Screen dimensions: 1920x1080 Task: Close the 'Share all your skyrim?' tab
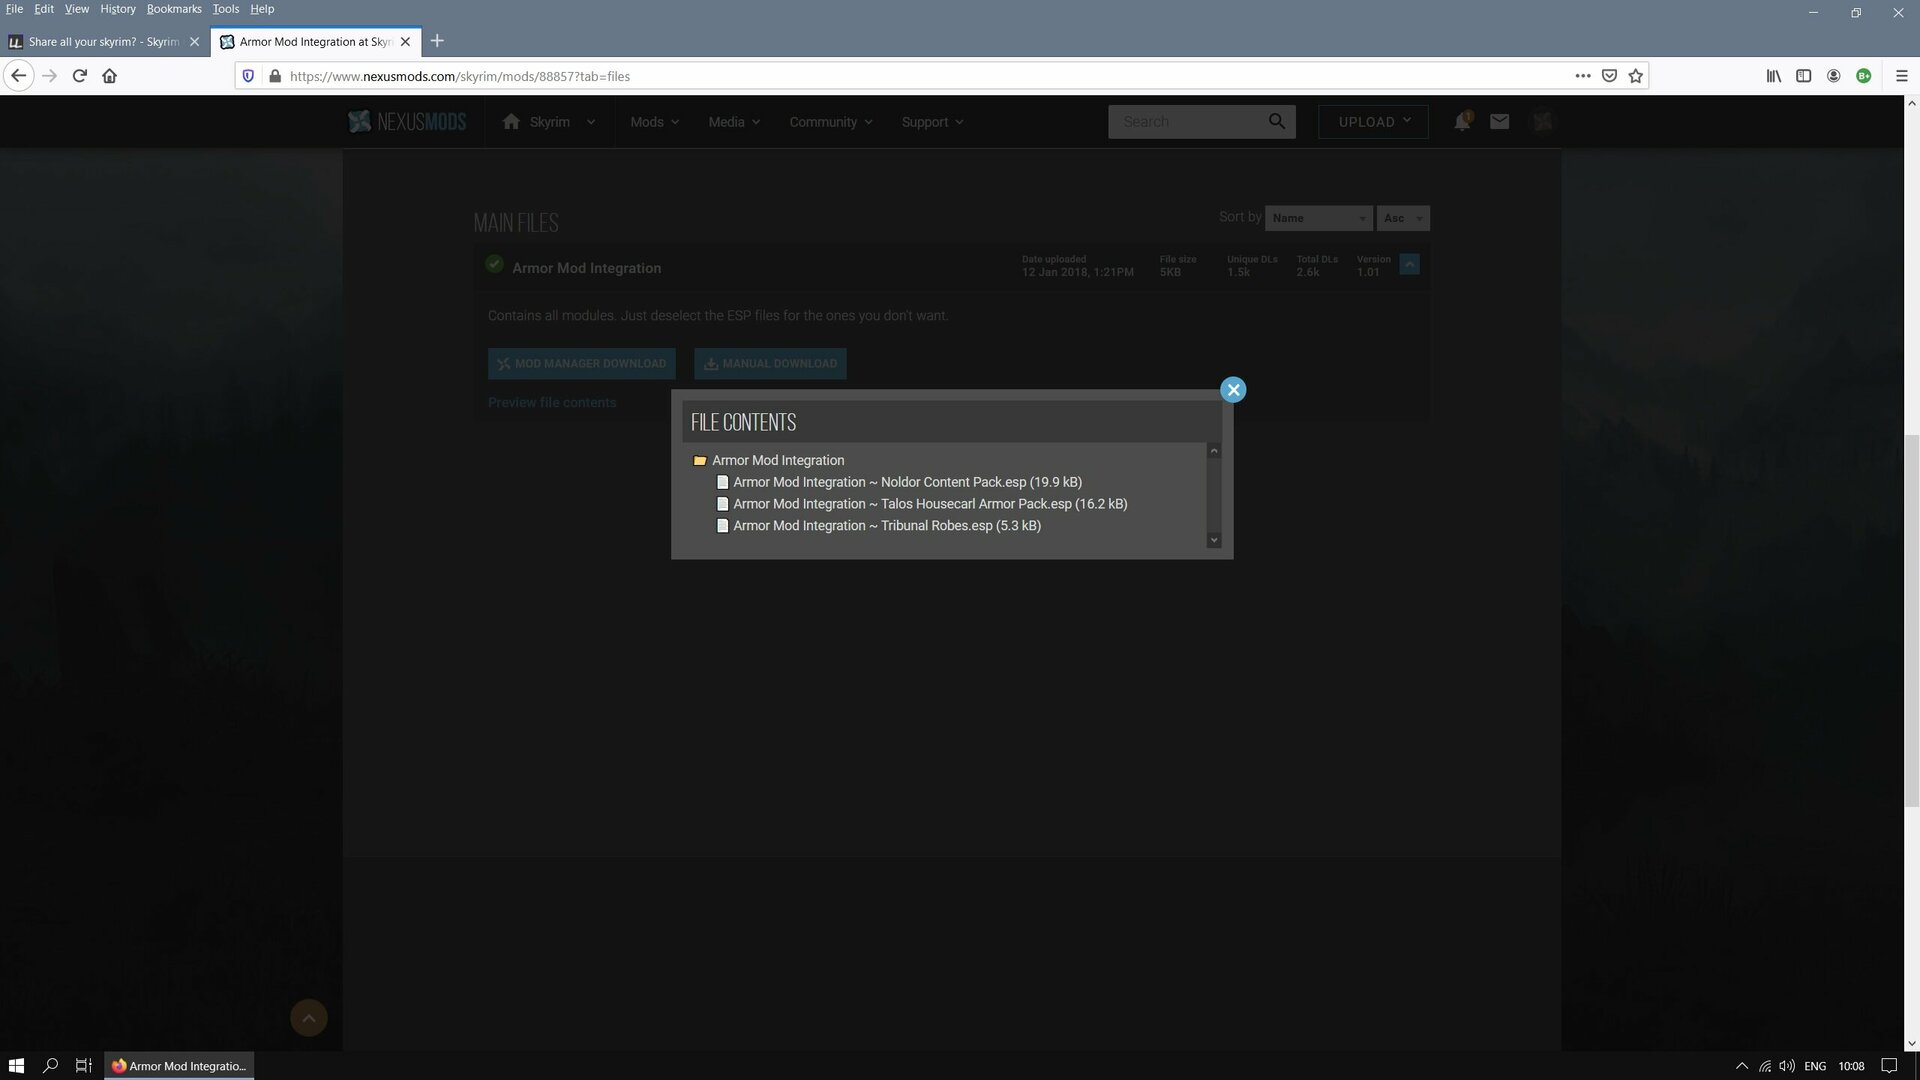click(195, 42)
